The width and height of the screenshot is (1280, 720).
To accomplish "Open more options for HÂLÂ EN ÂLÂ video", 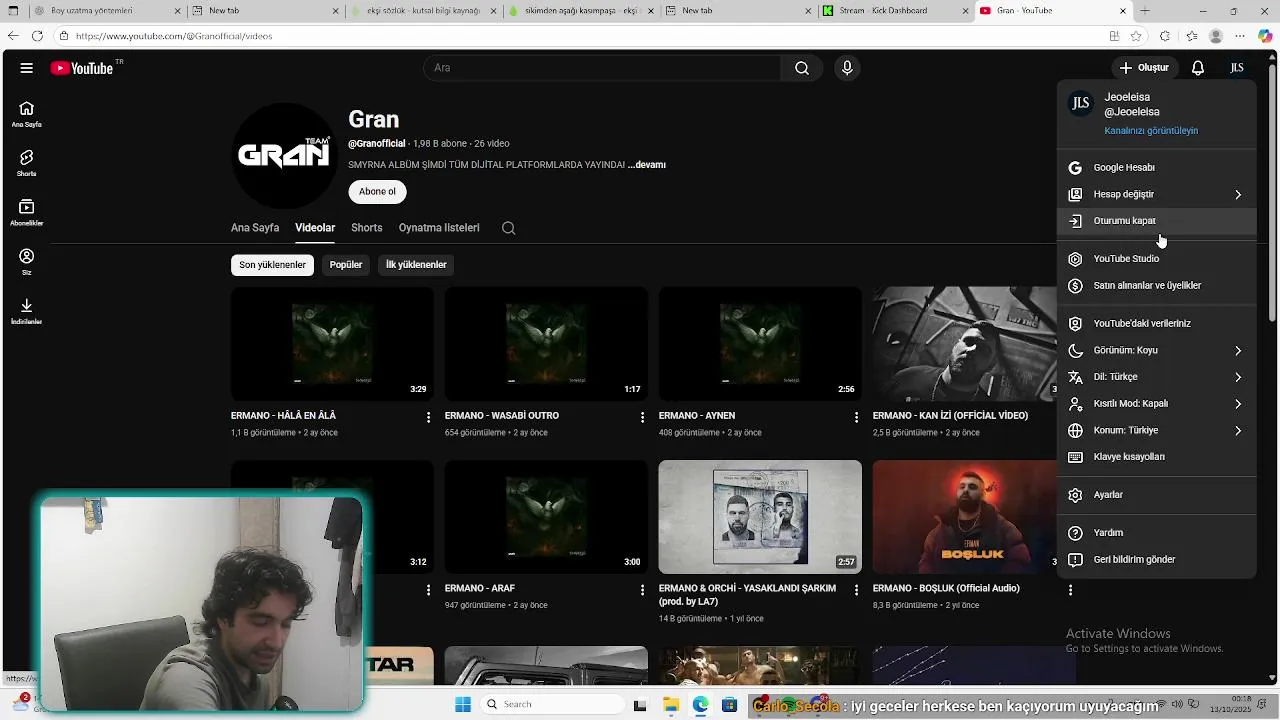I will pyautogui.click(x=429, y=417).
